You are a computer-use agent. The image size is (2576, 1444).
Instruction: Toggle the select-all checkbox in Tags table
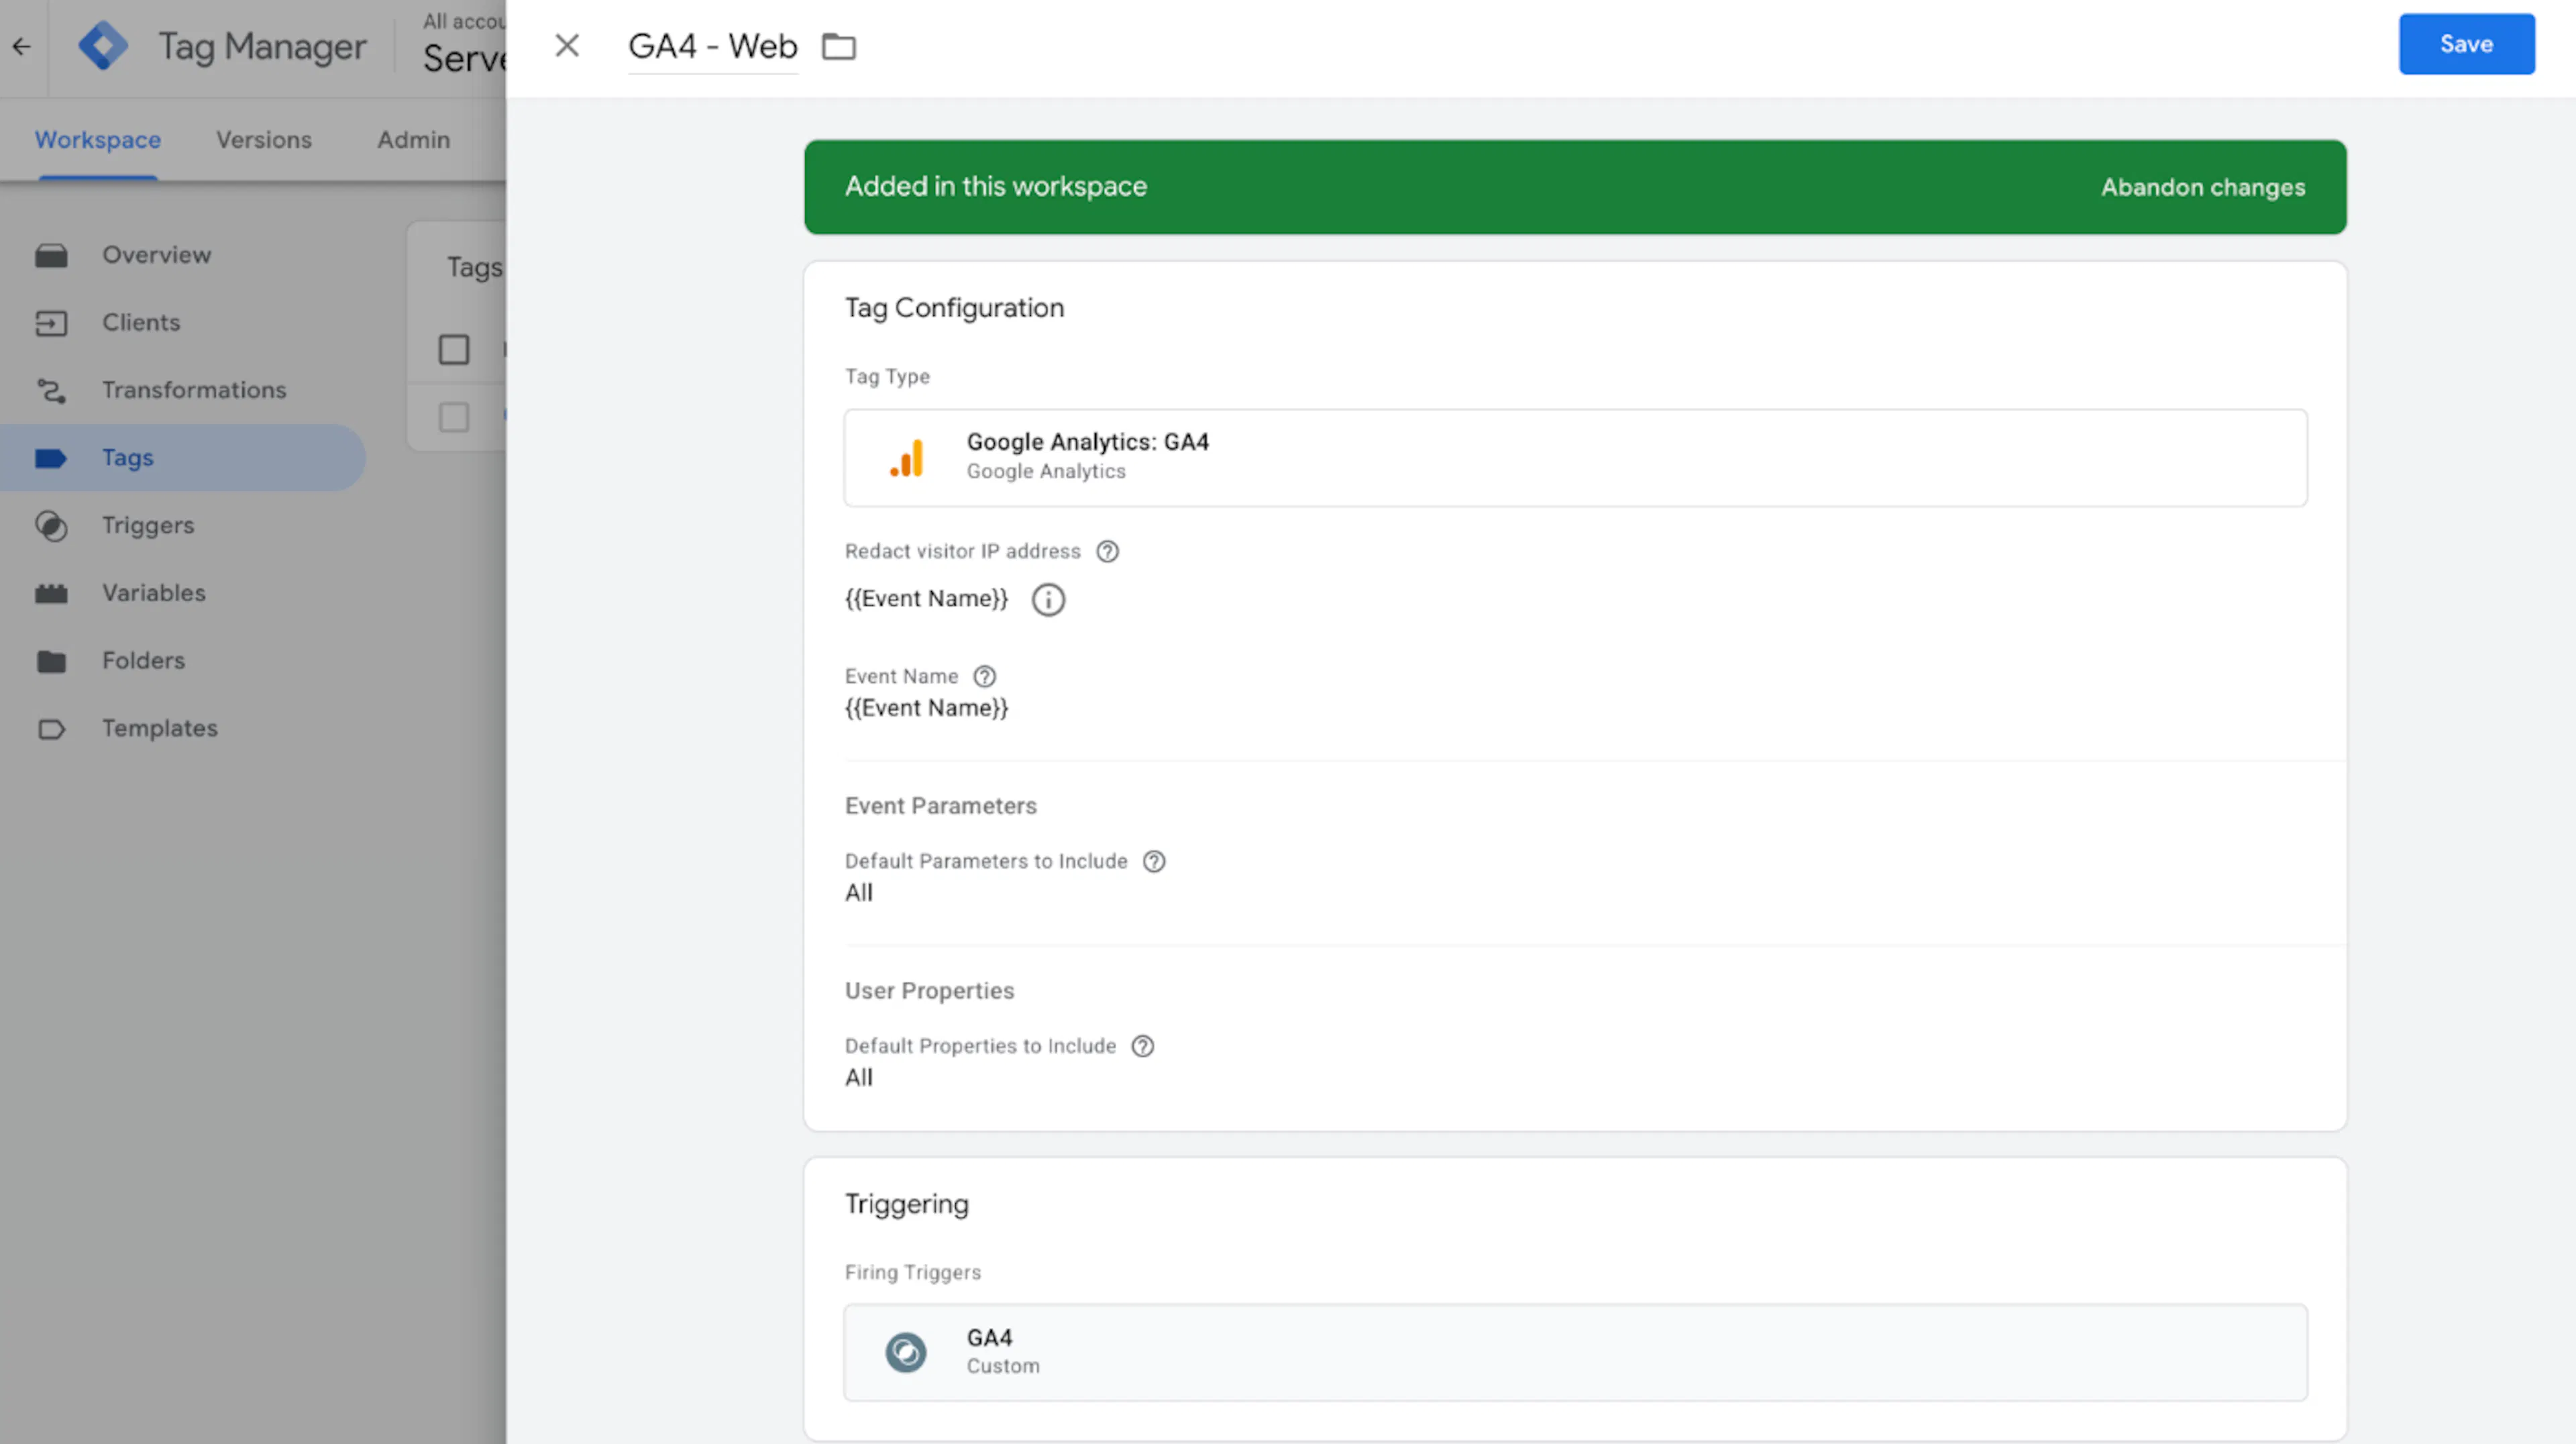[454, 350]
